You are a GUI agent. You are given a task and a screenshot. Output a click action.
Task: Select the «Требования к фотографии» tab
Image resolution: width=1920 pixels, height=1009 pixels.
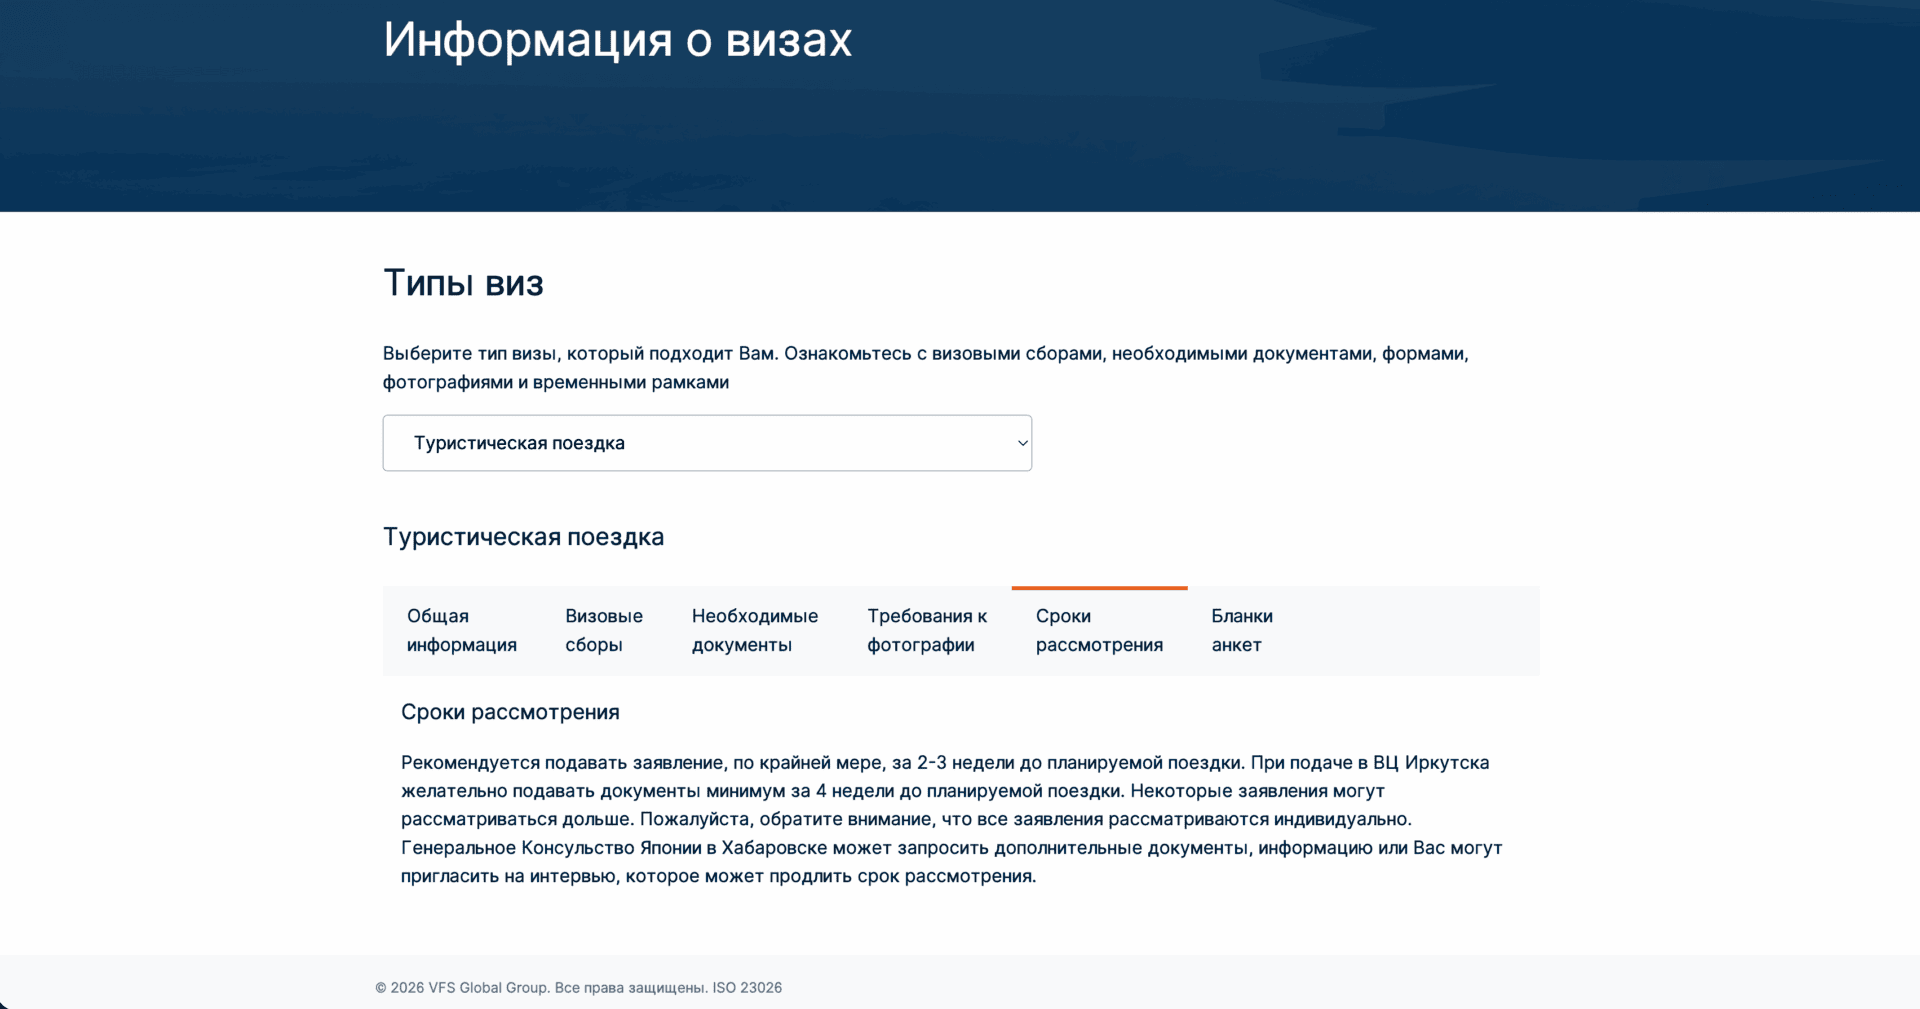coord(927,630)
